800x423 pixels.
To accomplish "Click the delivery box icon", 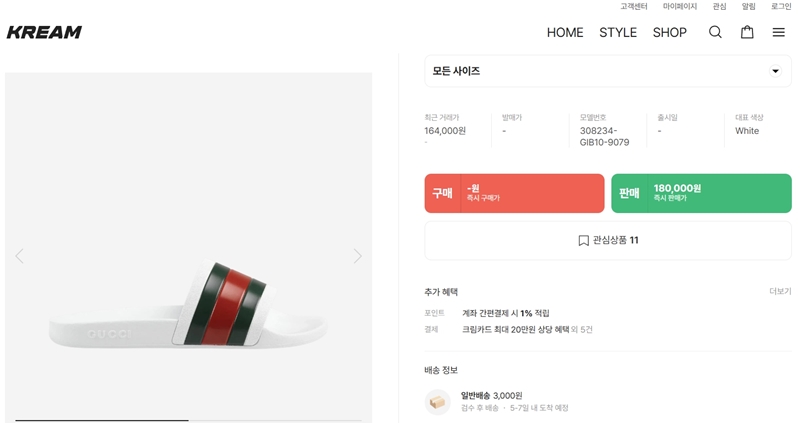I will [x=437, y=402].
